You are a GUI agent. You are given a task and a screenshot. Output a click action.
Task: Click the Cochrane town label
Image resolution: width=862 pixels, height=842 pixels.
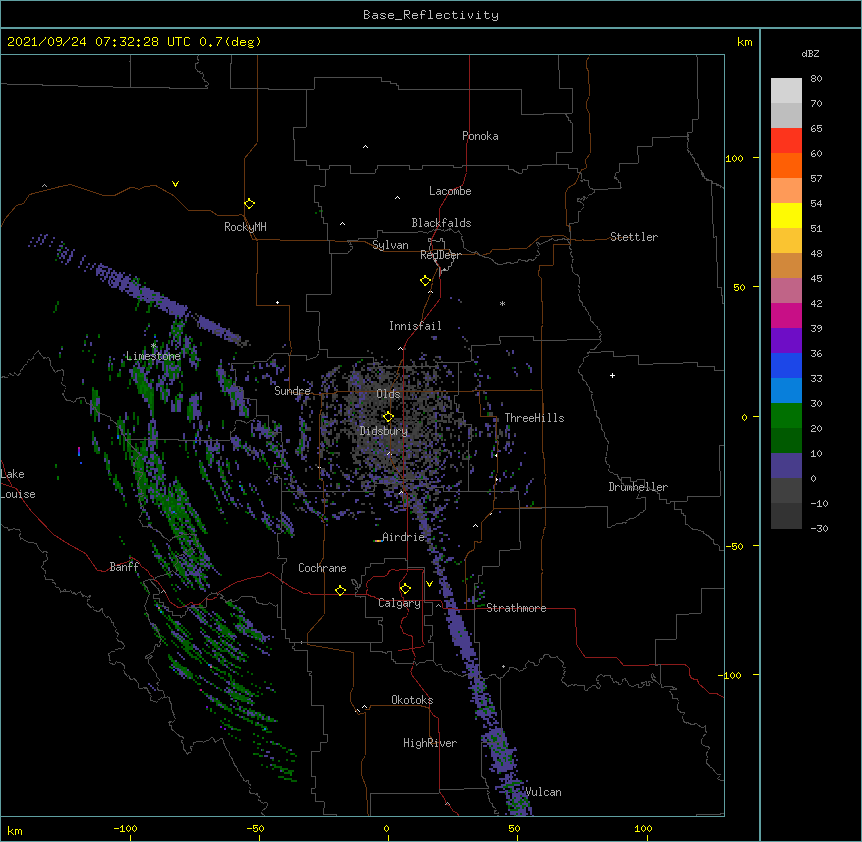[x=322, y=568]
